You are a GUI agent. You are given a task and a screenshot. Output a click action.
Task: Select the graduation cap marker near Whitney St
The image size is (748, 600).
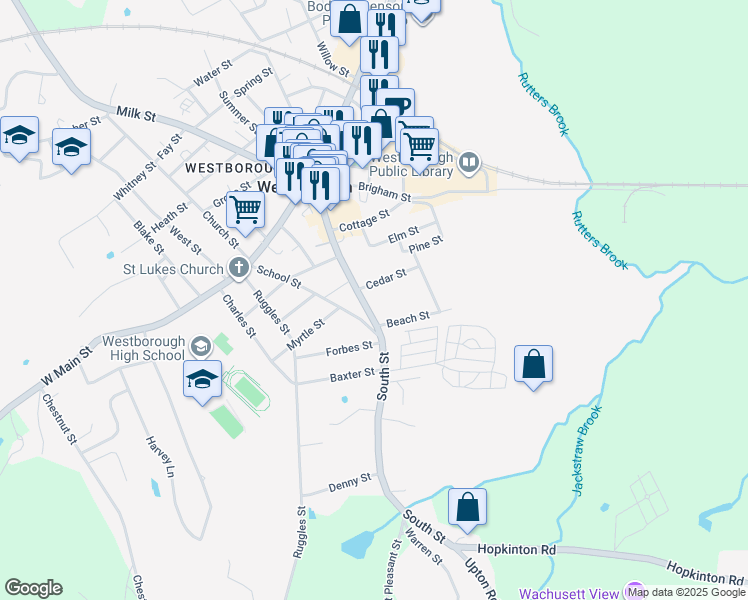pos(72,148)
